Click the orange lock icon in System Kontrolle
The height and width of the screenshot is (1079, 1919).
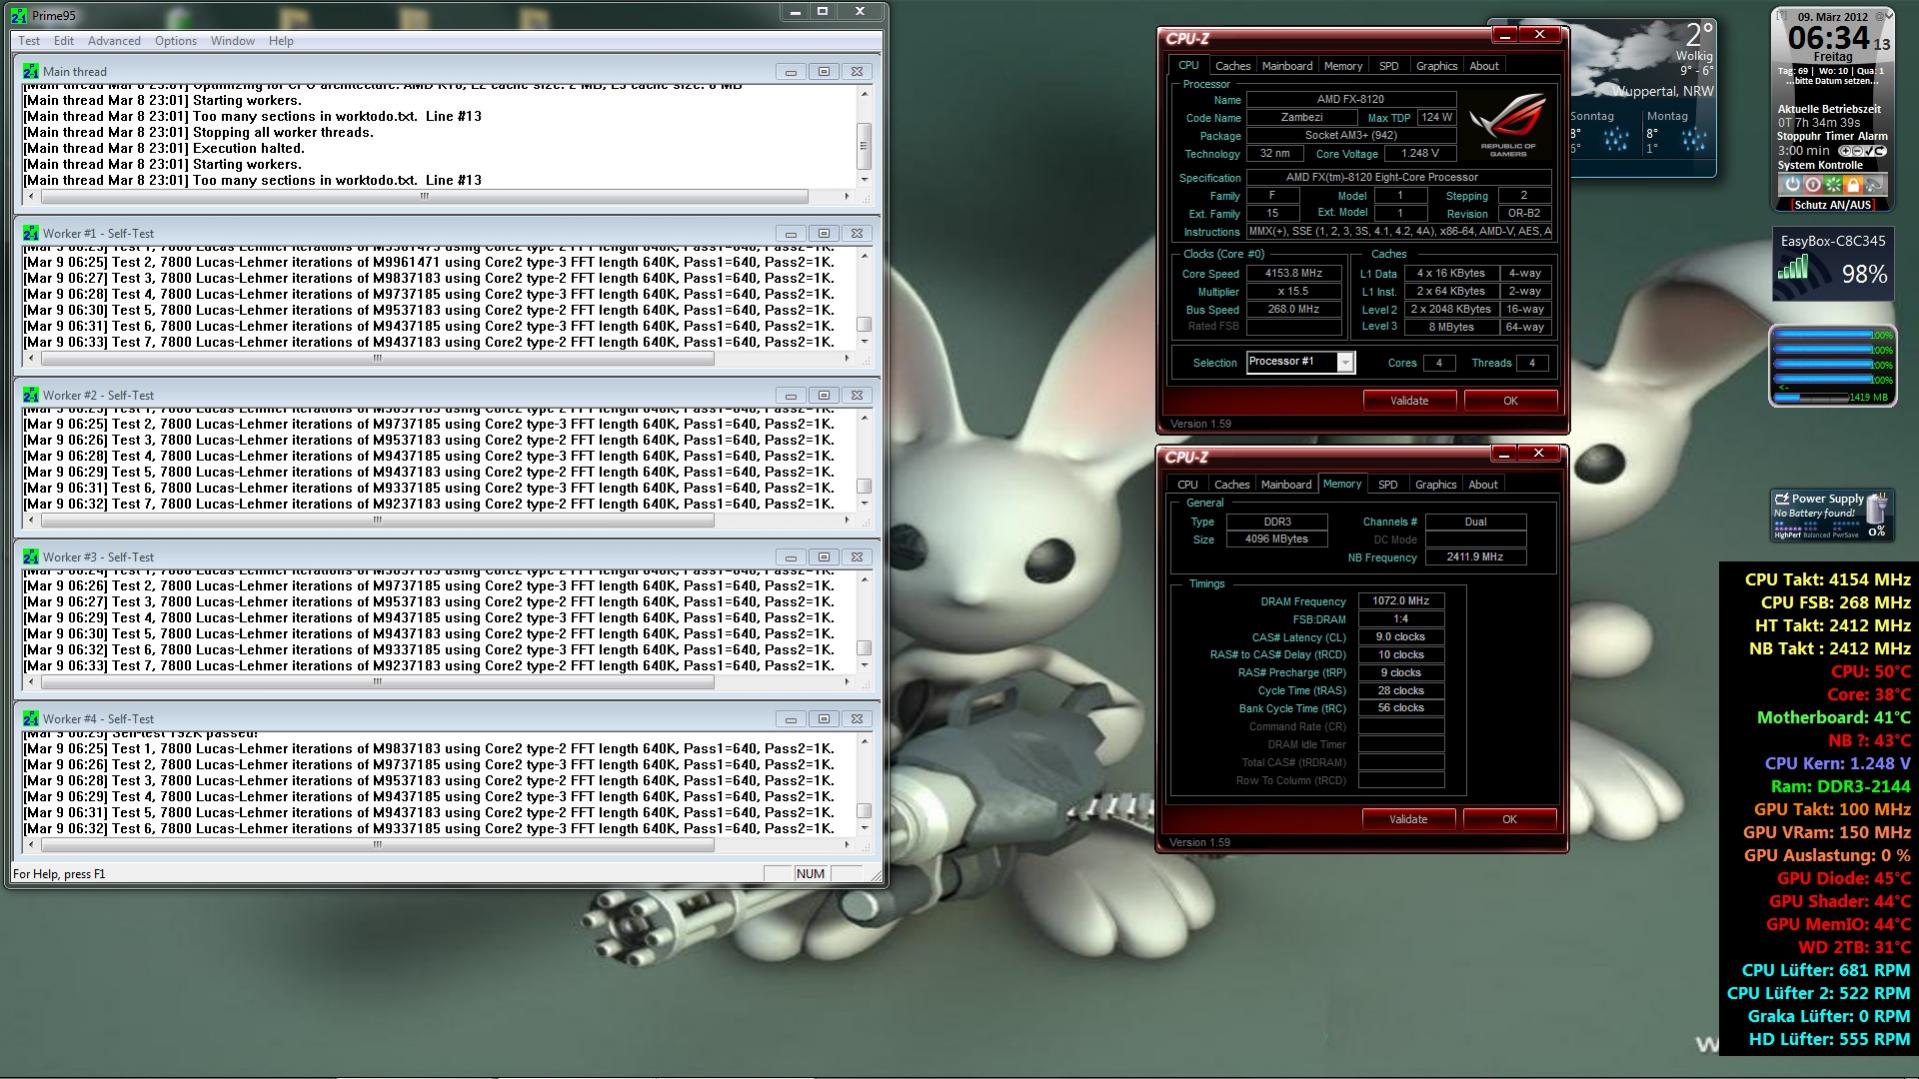[x=1853, y=185]
